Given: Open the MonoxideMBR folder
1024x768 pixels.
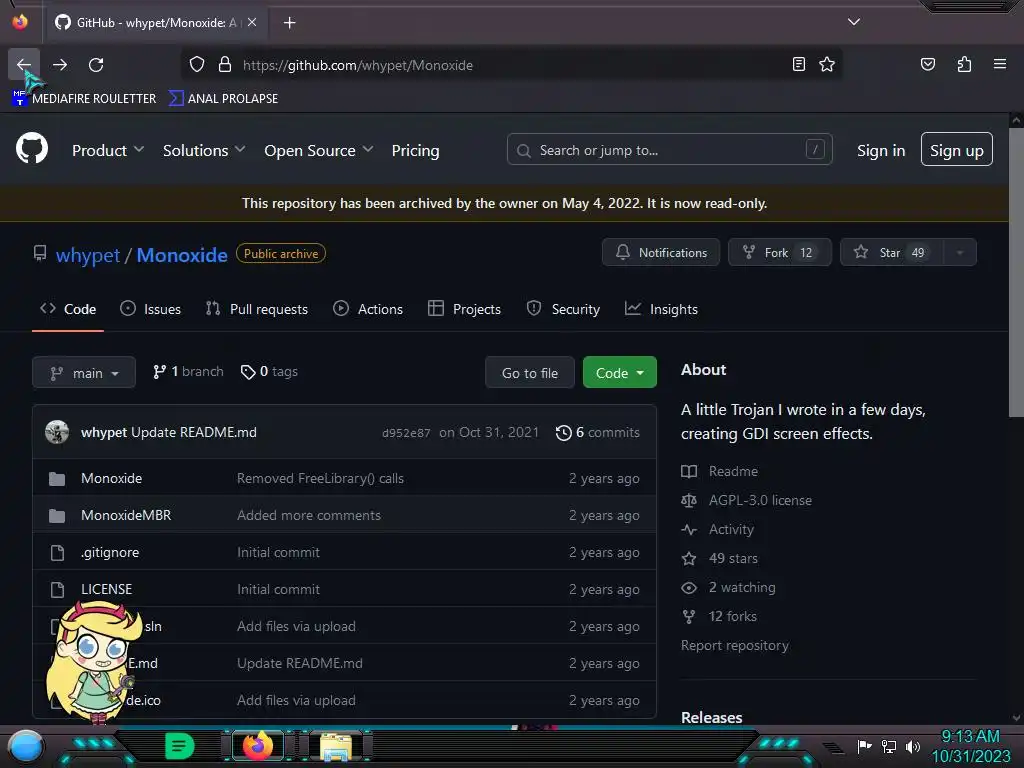Looking at the screenshot, I should (x=126, y=515).
